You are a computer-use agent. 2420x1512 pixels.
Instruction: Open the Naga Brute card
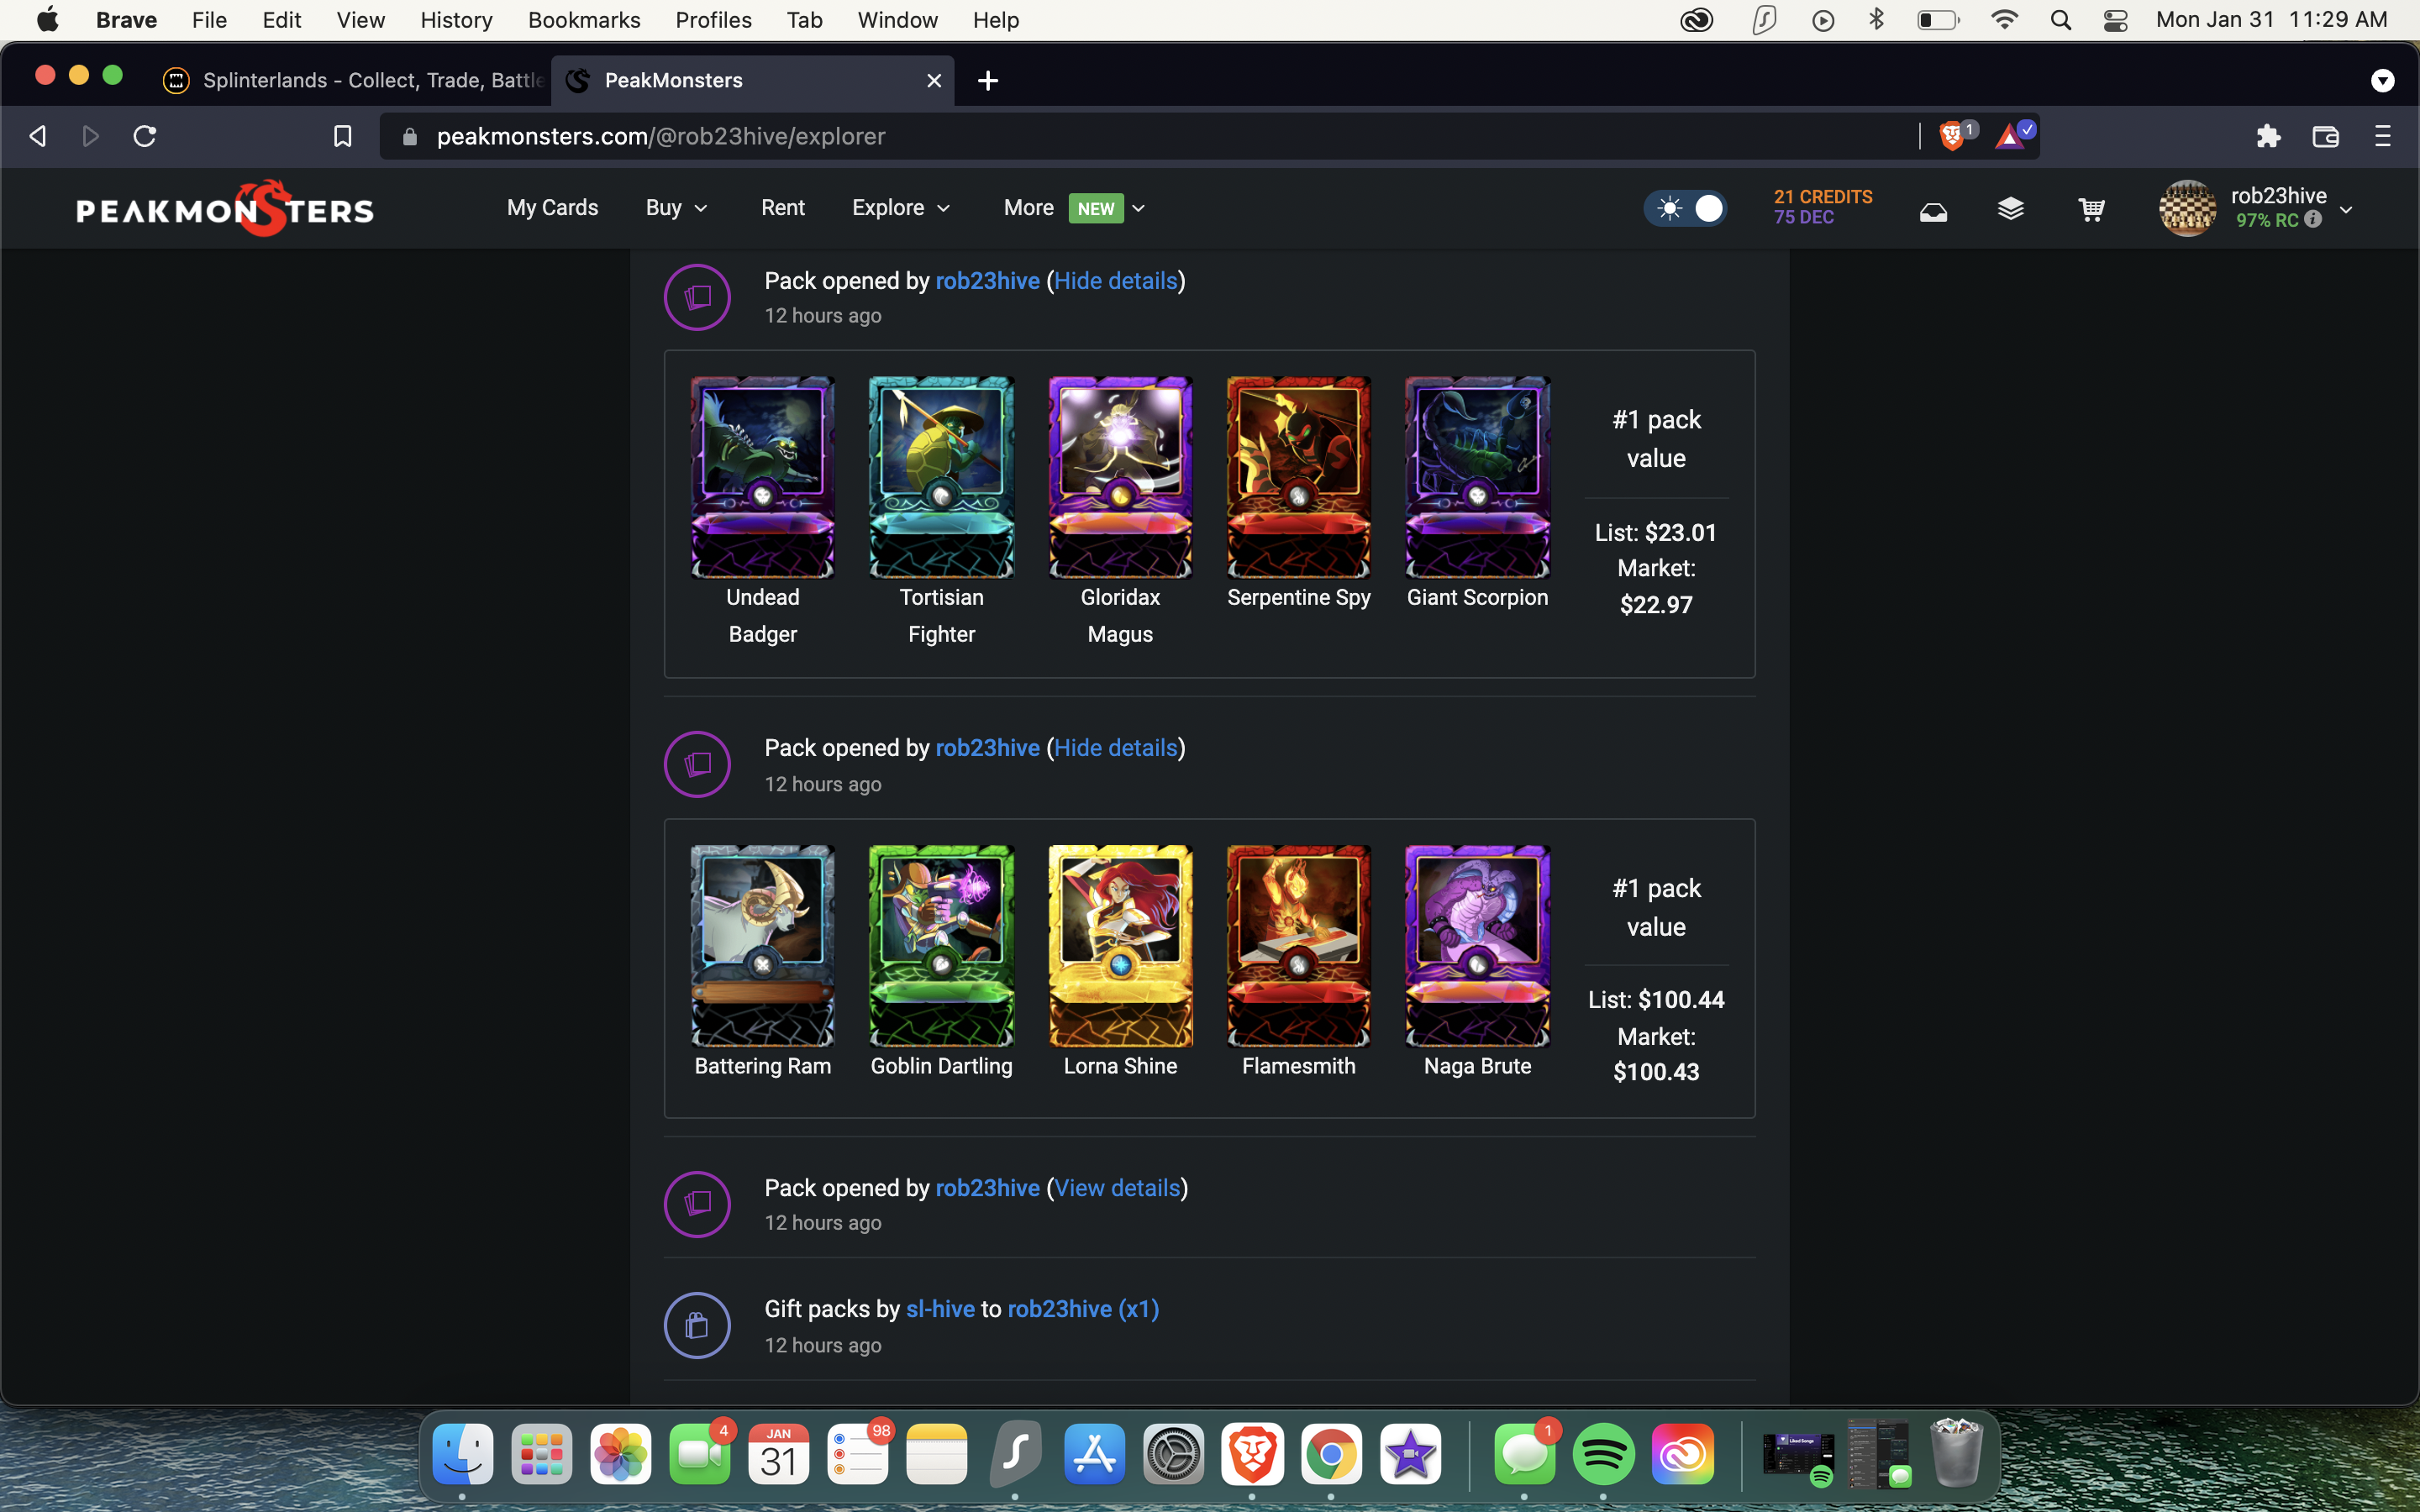point(1478,946)
